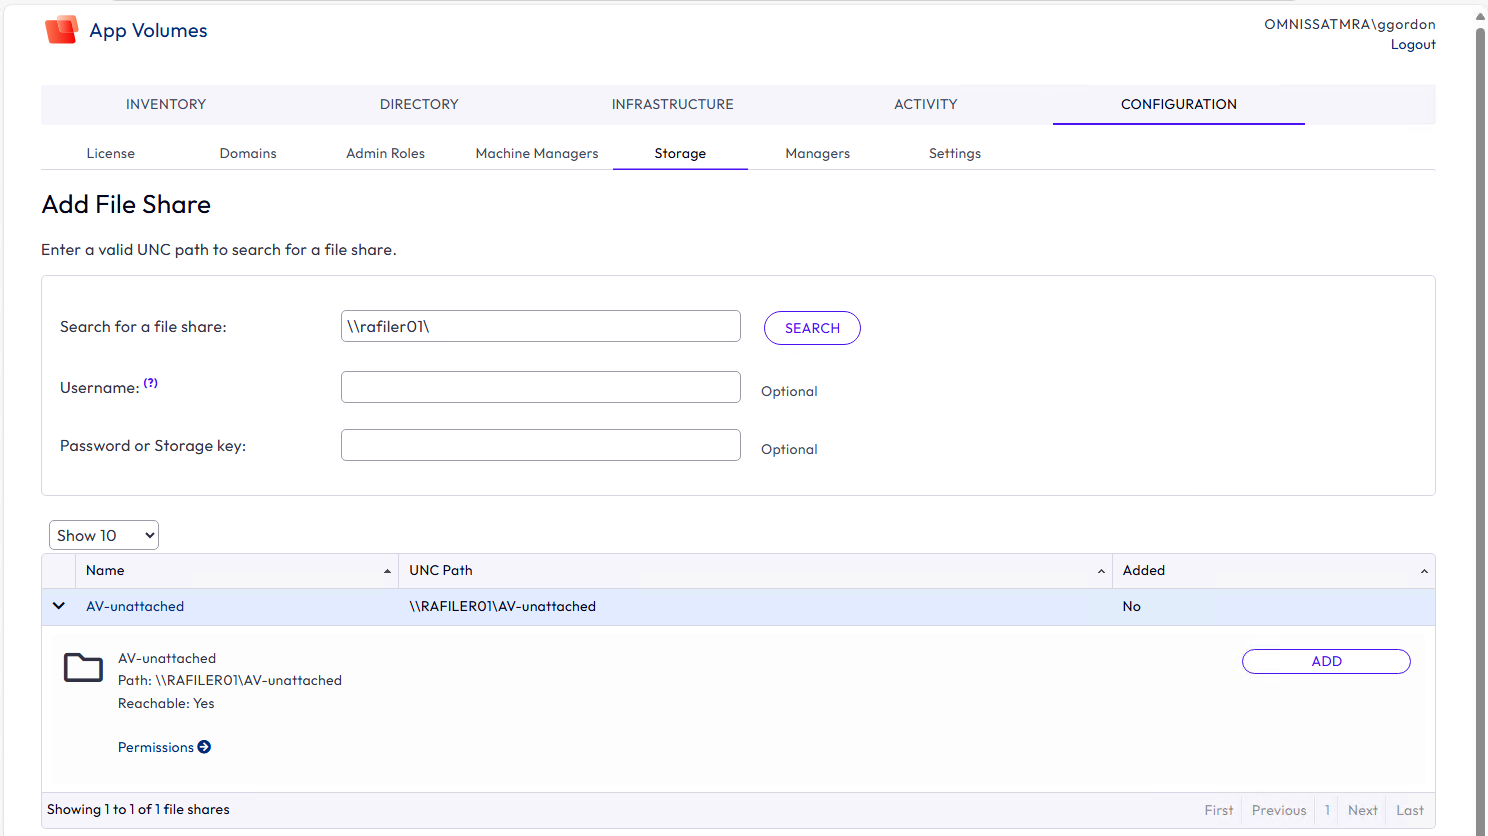Click the "Username:" label text
Screen dimensions: 1488x836
point(99,388)
